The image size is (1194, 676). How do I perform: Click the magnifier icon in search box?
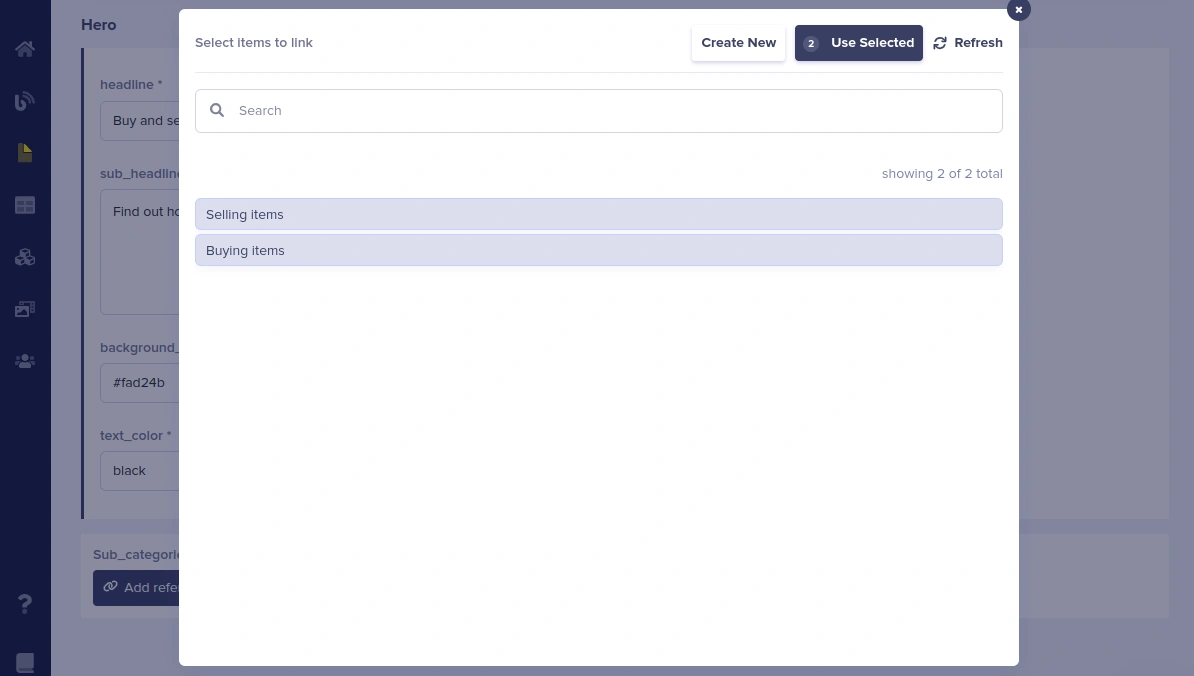tap(217, 111)
